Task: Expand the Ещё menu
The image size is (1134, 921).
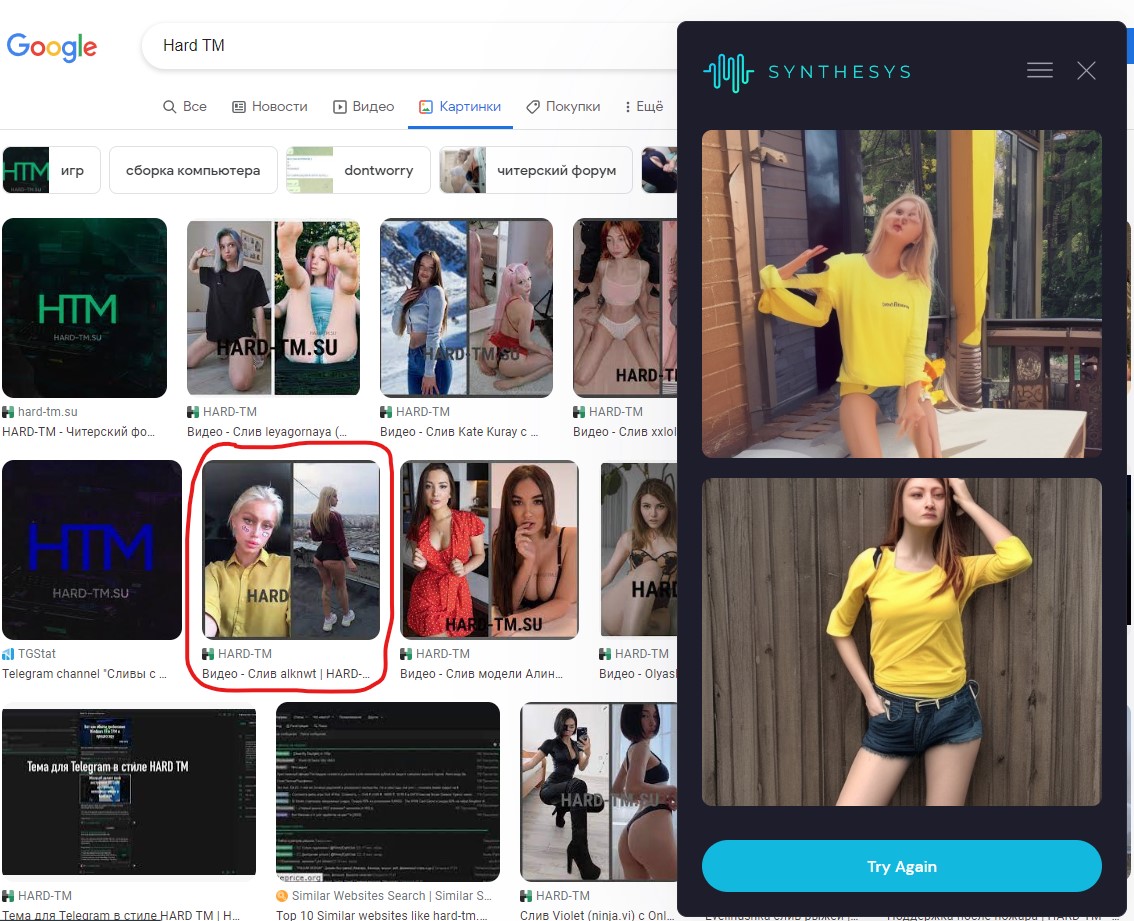Action: pyautogui.click(x=644, y=106)
